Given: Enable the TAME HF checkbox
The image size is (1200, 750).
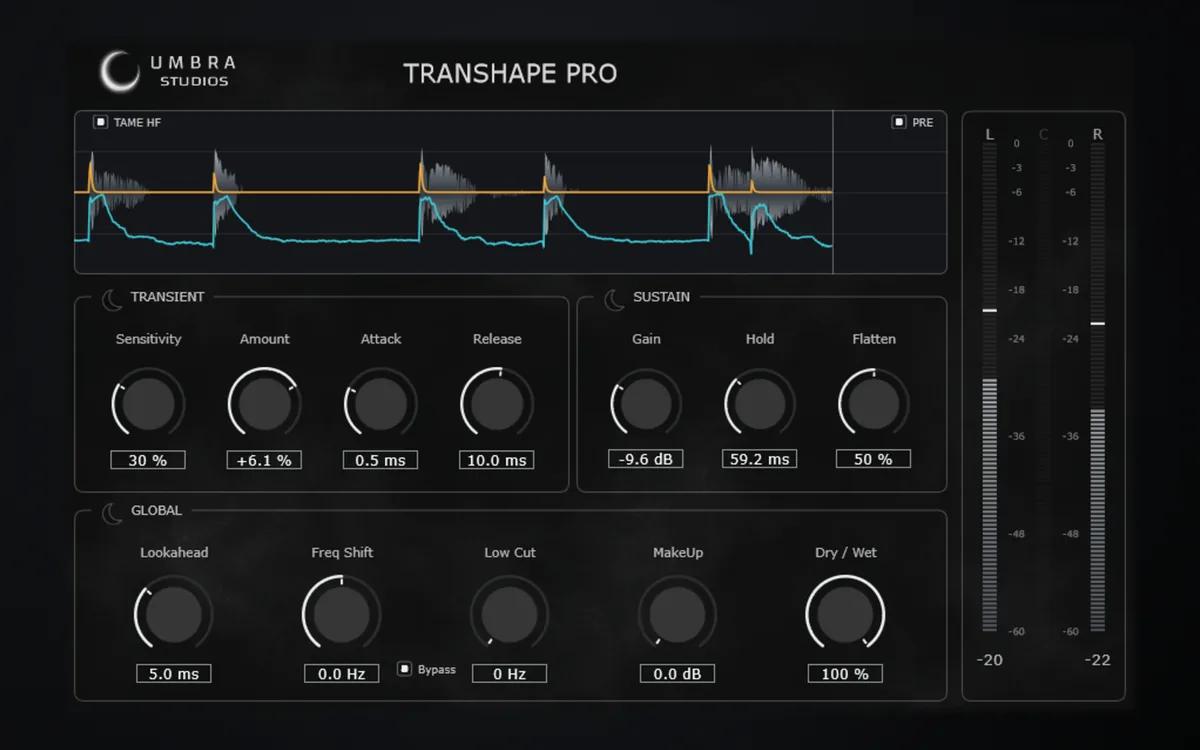Looking at the screenshot, I should point(100,122).
